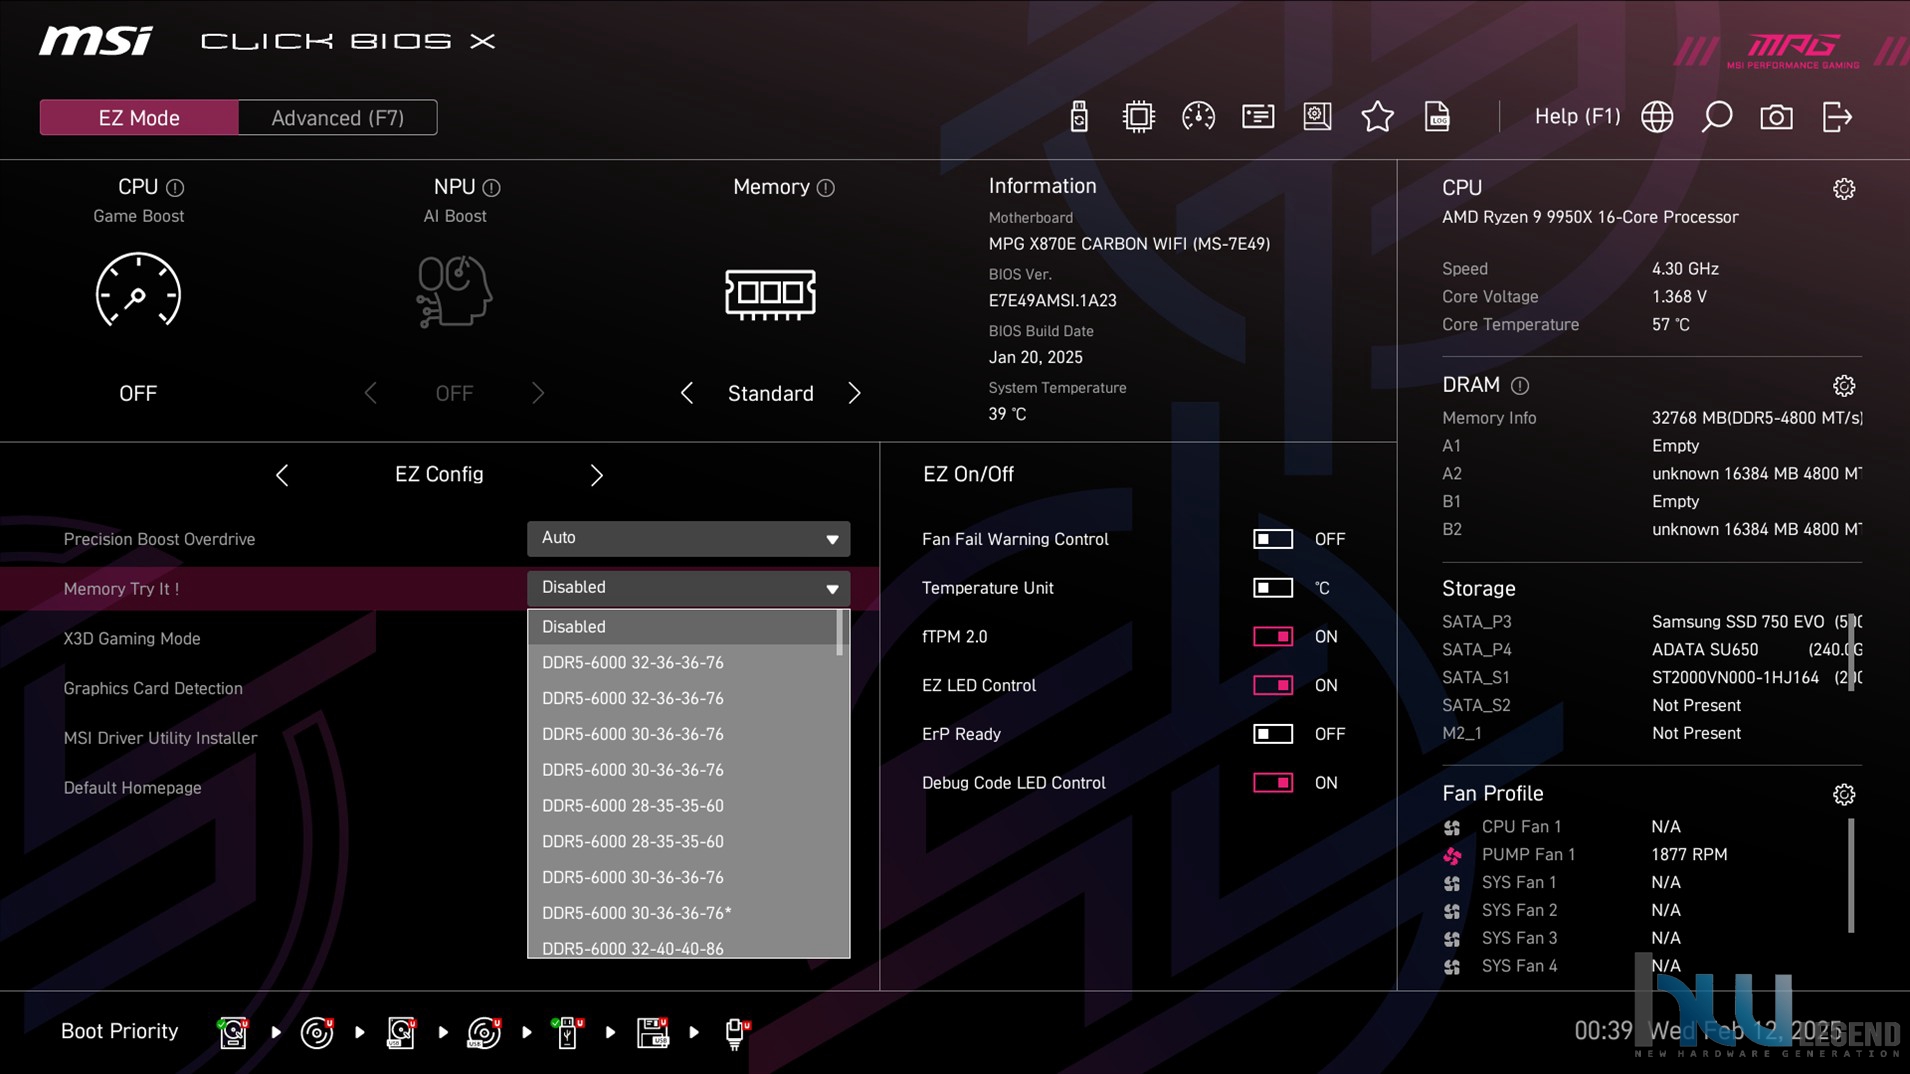Viewport: 1910px width, 1074px height.
Task: Turn off Debug Code LED Control switch
Action: click(1273, 783)
